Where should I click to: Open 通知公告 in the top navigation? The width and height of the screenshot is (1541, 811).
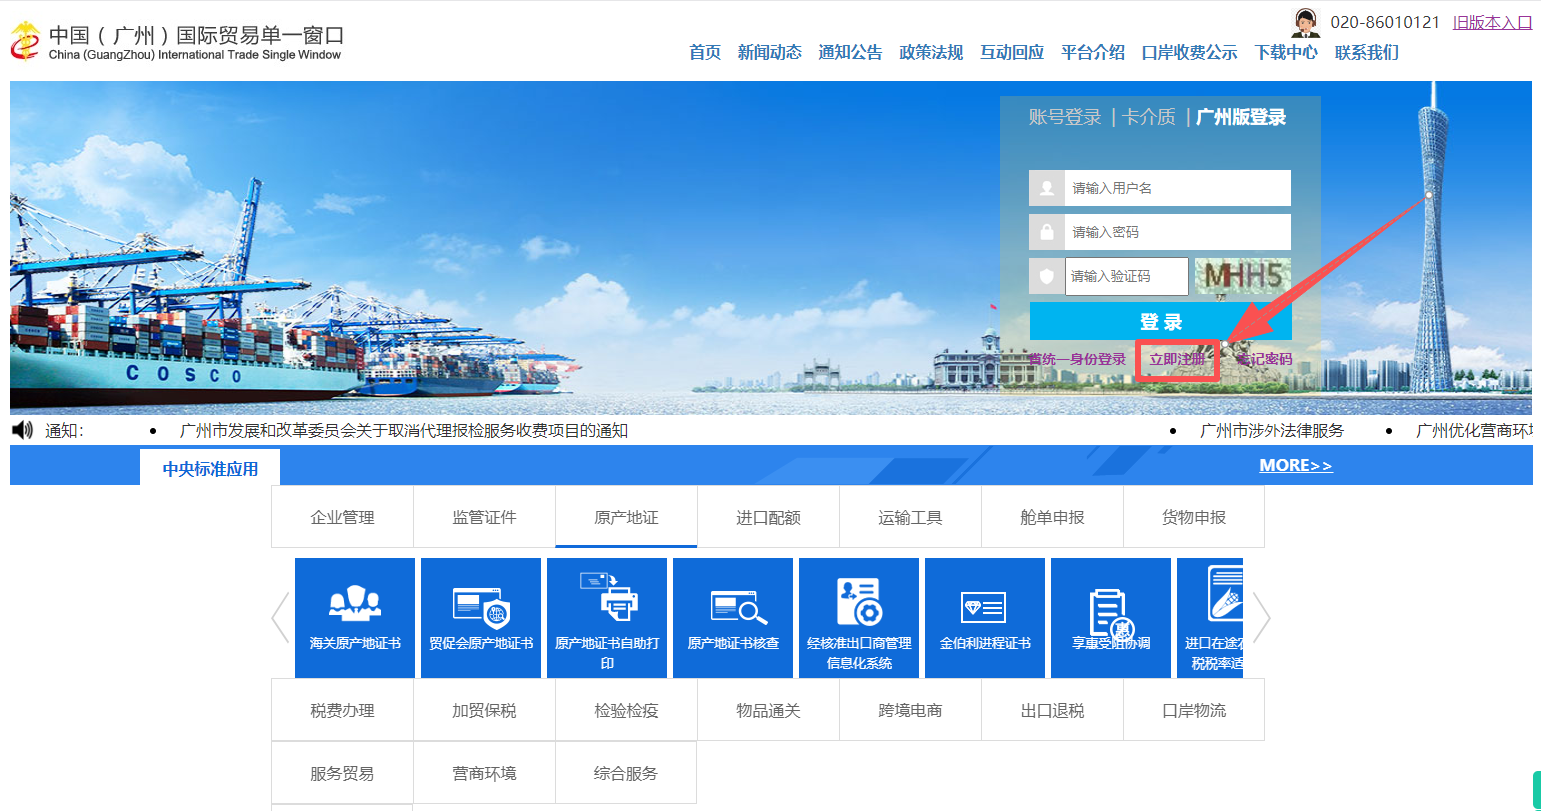(850, 52)
